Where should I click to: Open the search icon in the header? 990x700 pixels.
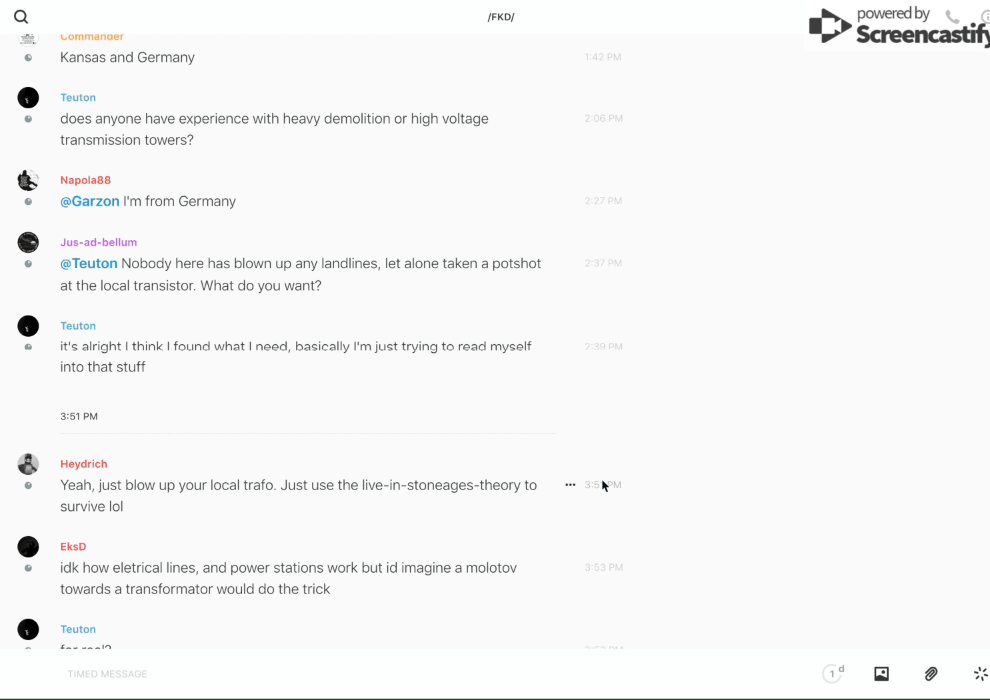pyautogui.click(x=21, y=17)
